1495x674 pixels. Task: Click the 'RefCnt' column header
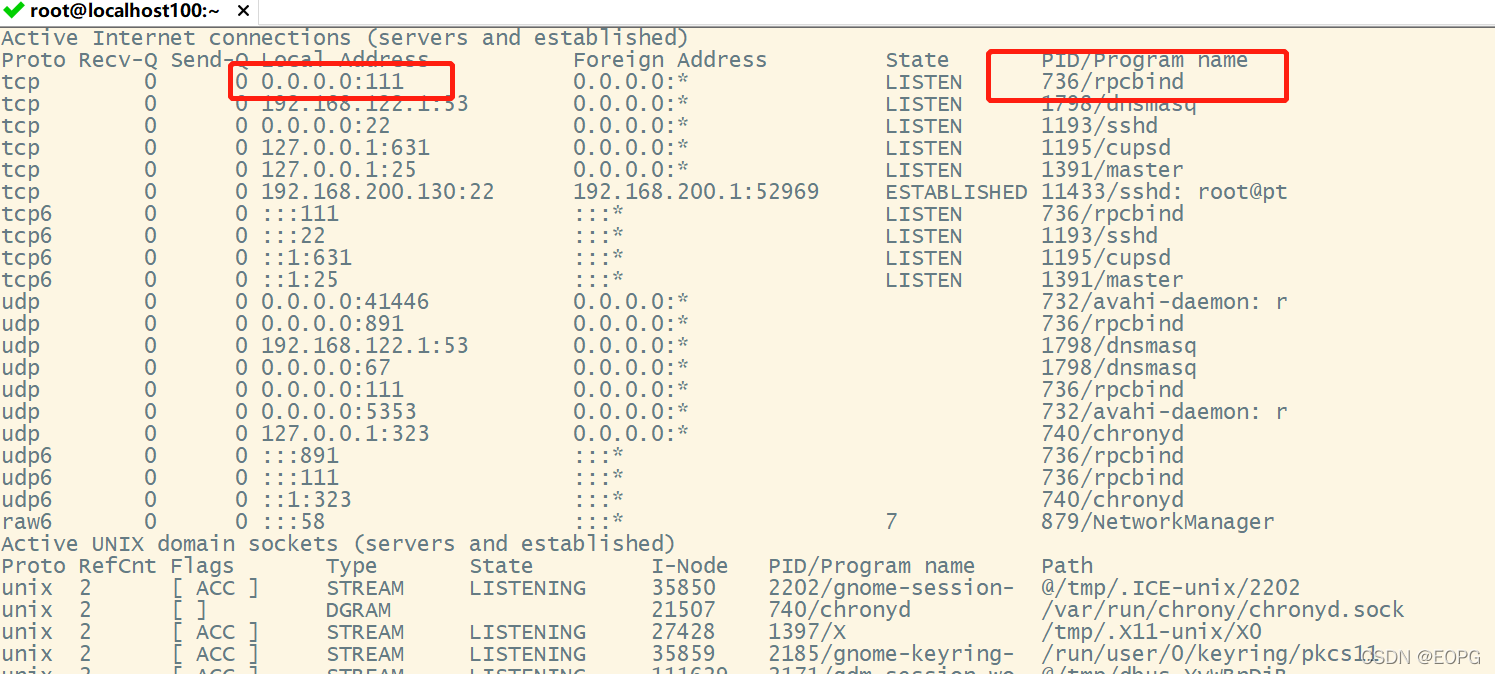coord(118,566)
